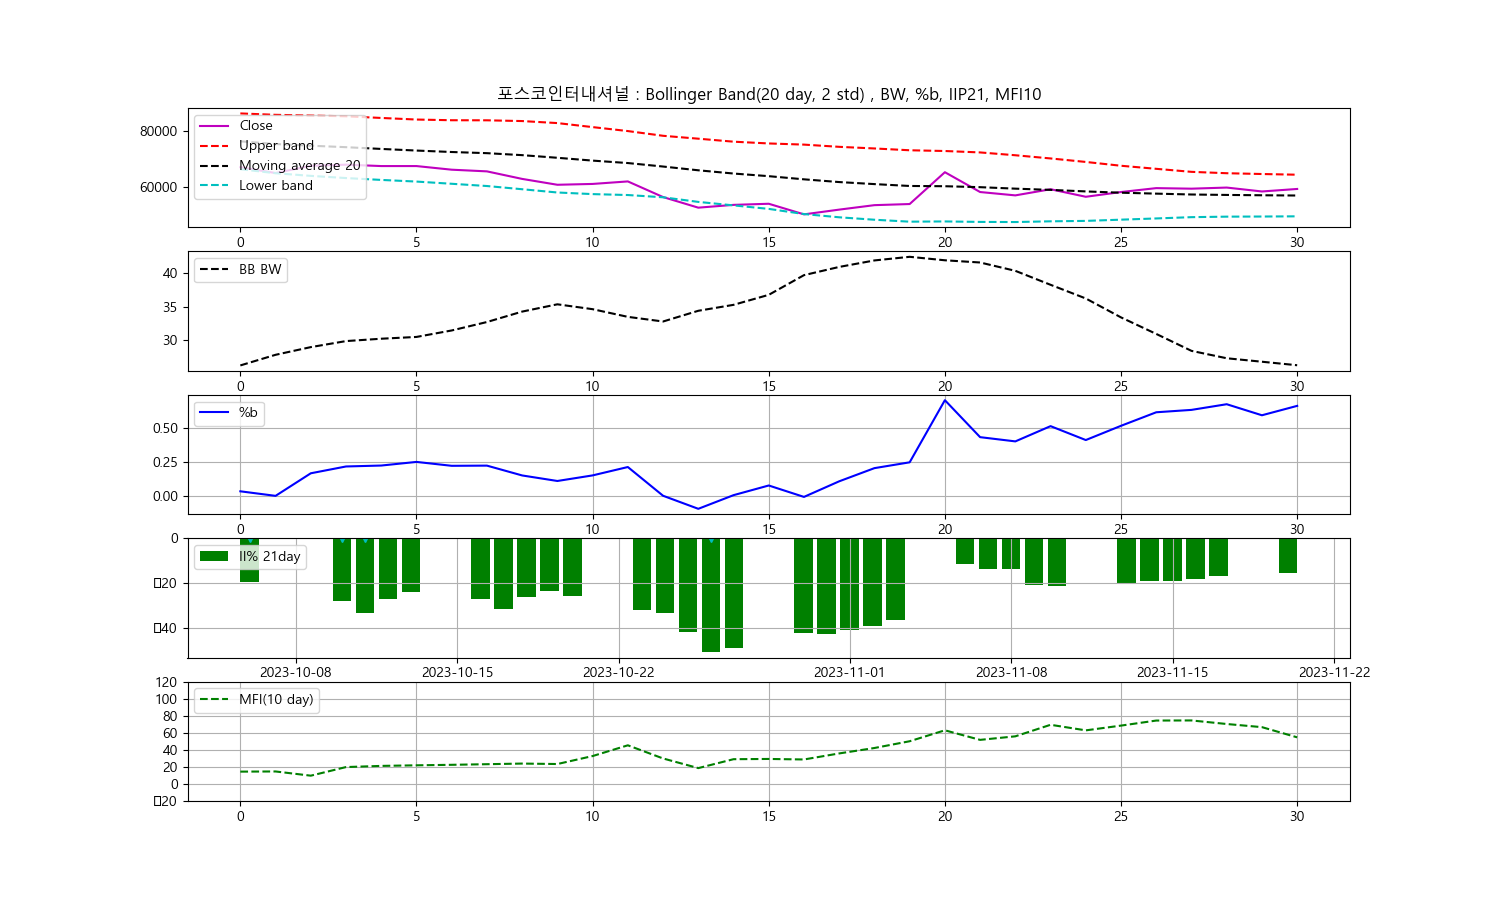Click the 0.25 tick on the %b axis
The image size is (1500, 900).
point(166,462)
